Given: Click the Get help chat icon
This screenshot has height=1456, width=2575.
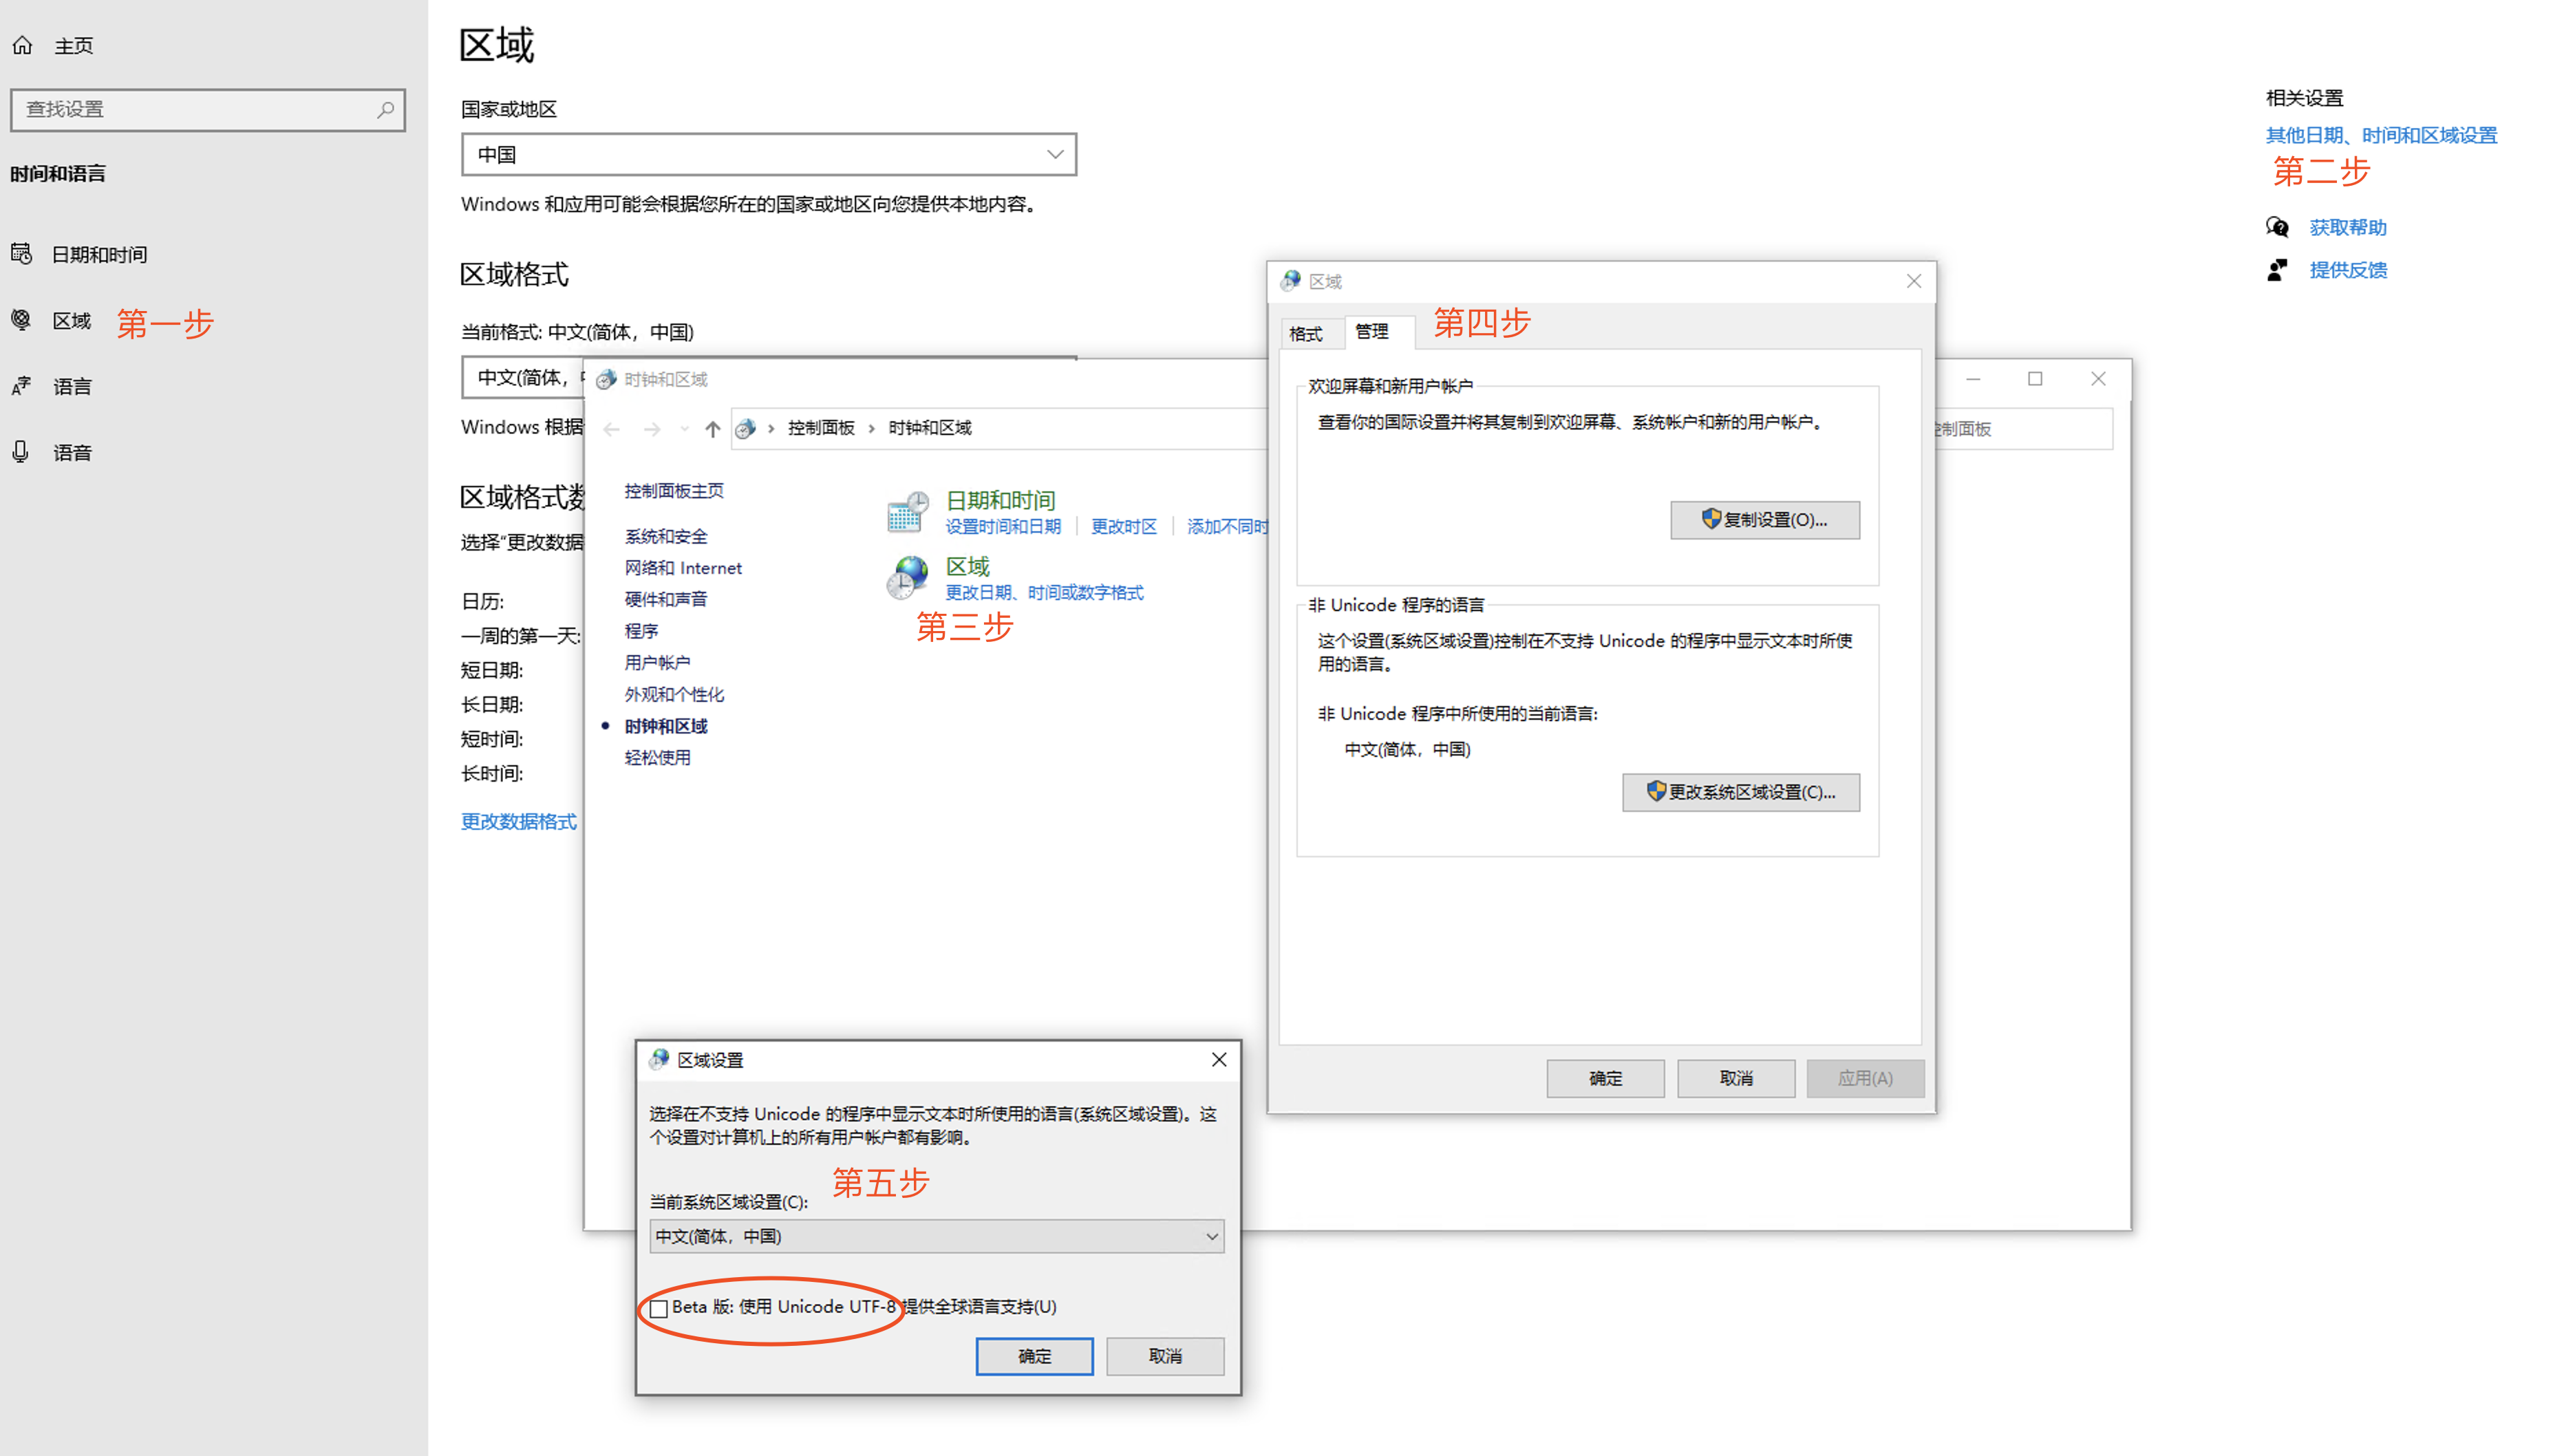Looking at the screenshot, I should click(x=2277, y=227).
